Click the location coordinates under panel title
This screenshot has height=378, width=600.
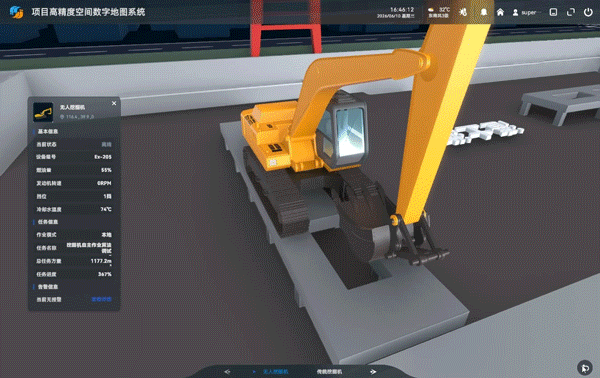click(77, 117)
